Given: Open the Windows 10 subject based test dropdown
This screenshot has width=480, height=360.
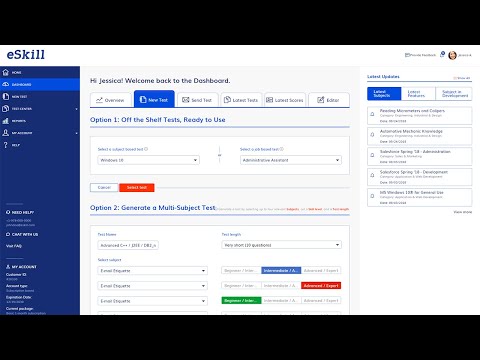Looking at the screenshot, I should click(x=149, y=160).
